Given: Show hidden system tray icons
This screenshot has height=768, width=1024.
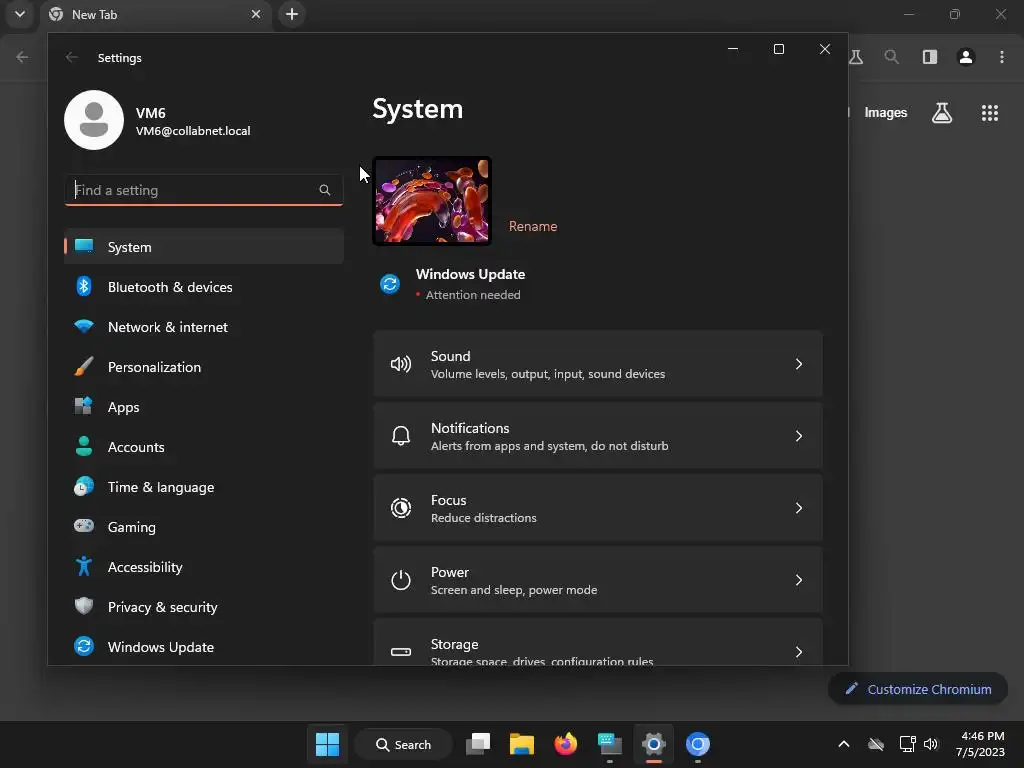Looking at the screenshot, I should tap(844, 744).
